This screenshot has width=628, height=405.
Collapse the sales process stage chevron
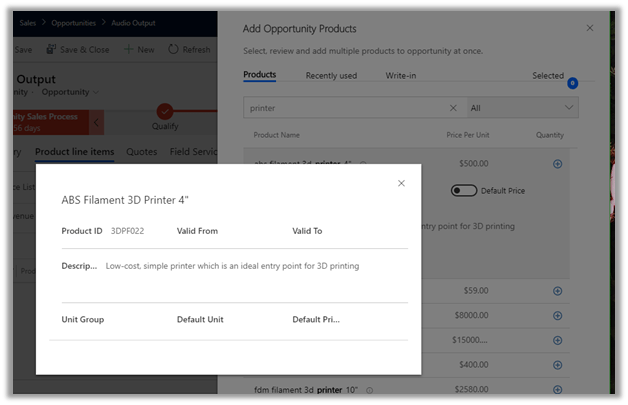(x=96, y=122)
